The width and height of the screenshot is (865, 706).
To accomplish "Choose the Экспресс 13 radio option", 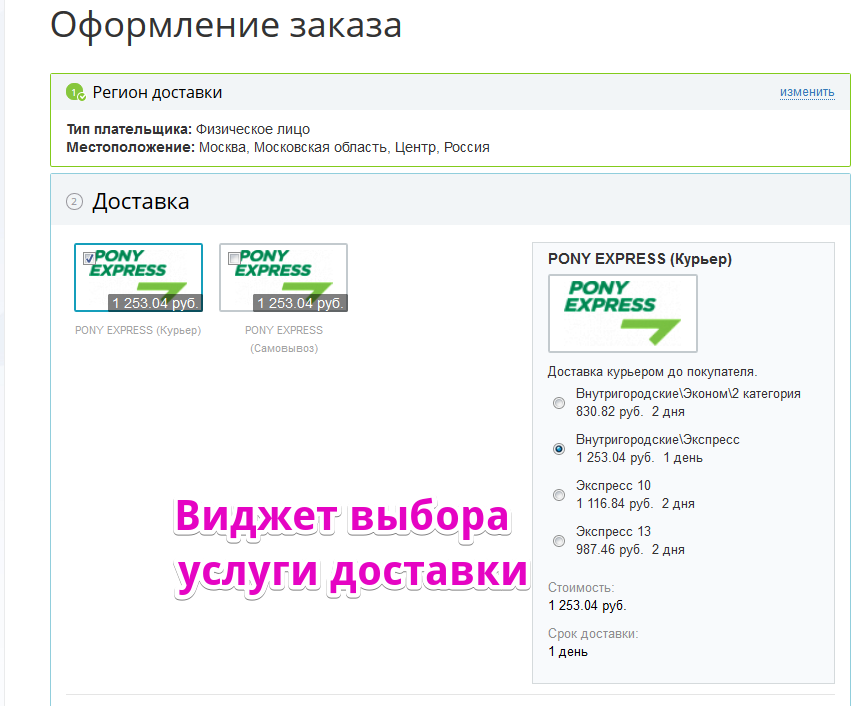I will (559, 541).
